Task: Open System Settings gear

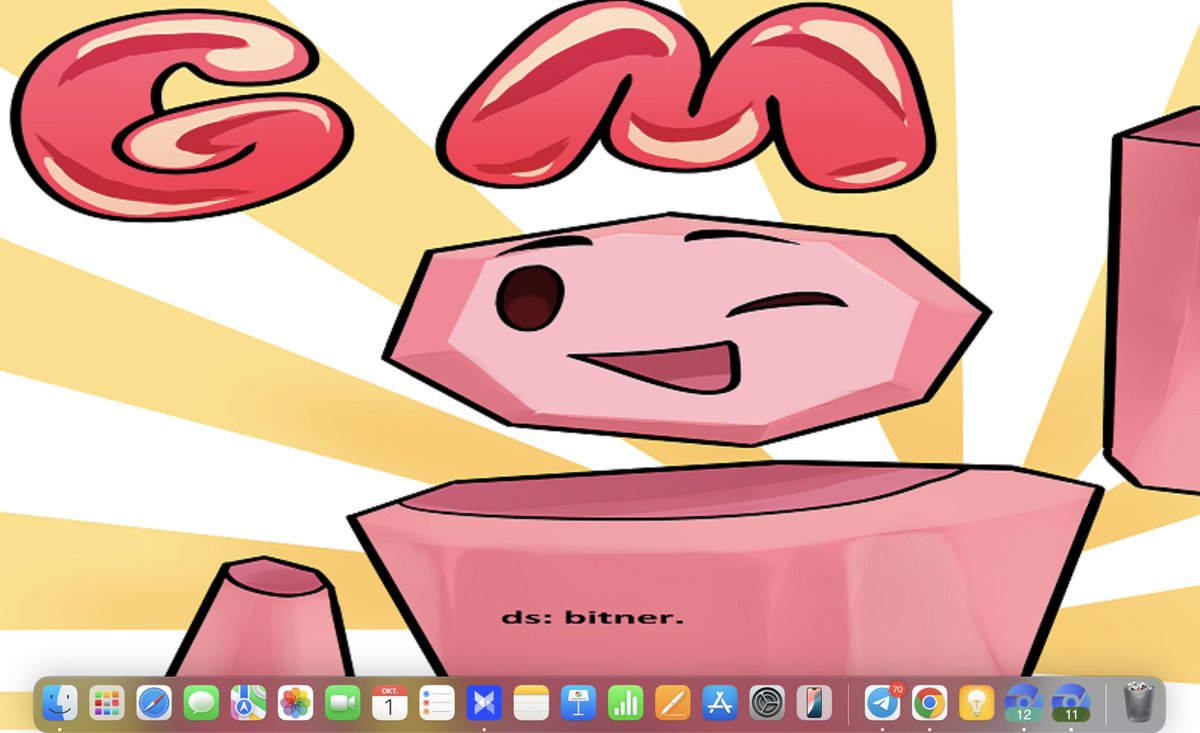Action: (x=768, y=703)
